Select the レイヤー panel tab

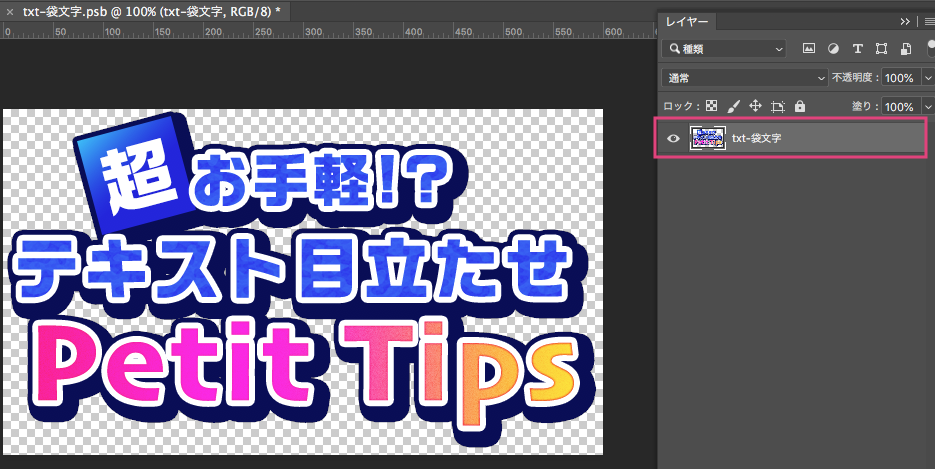[x=687, y=21]
